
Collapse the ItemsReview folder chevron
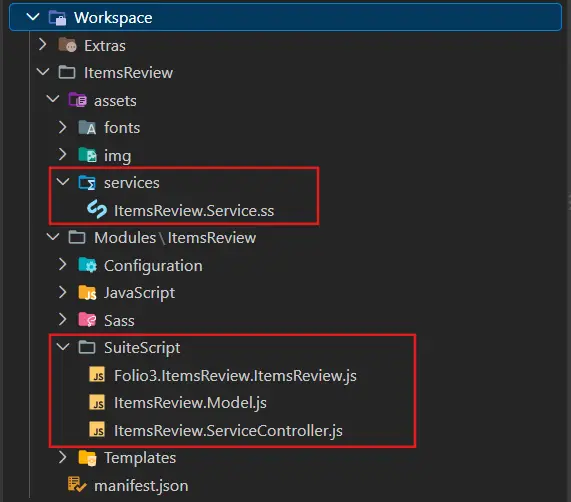[x=43, y=71]
